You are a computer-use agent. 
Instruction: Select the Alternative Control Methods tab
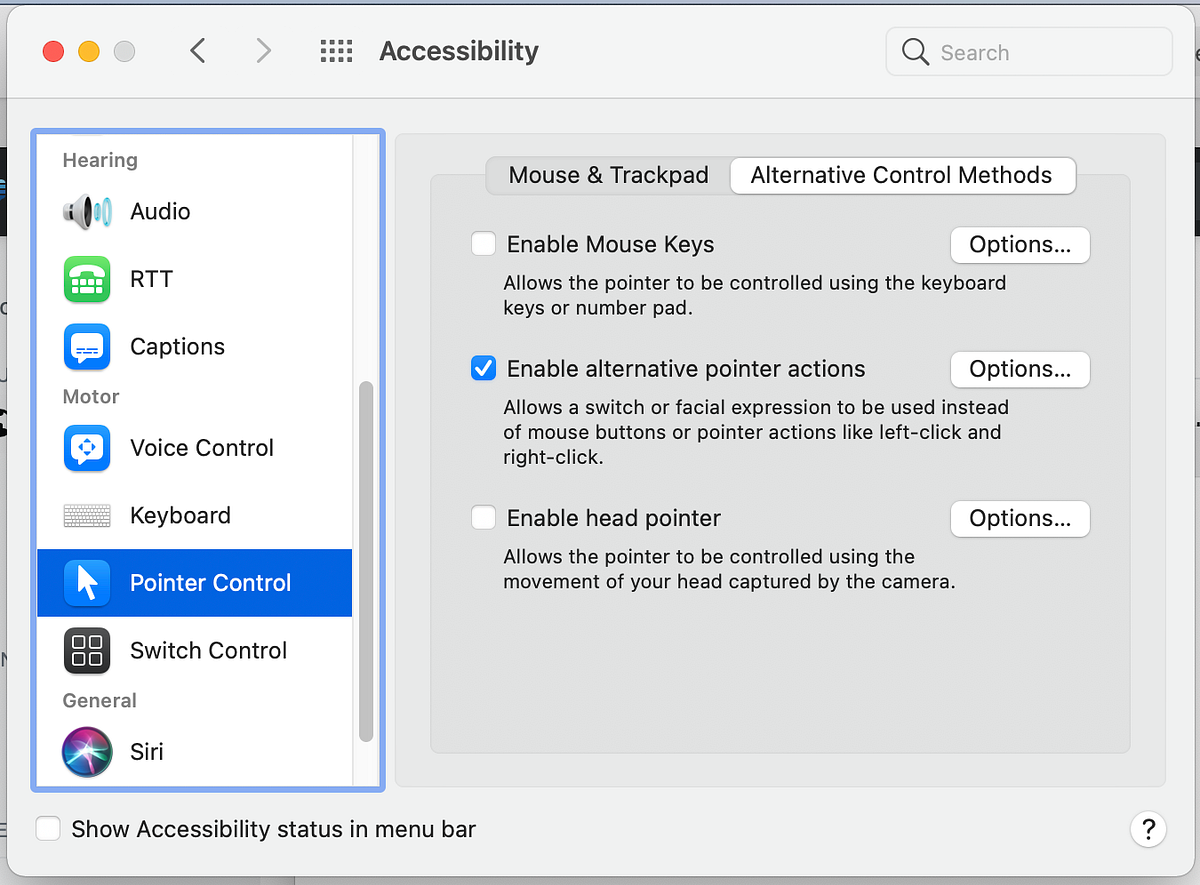(902, 175)
